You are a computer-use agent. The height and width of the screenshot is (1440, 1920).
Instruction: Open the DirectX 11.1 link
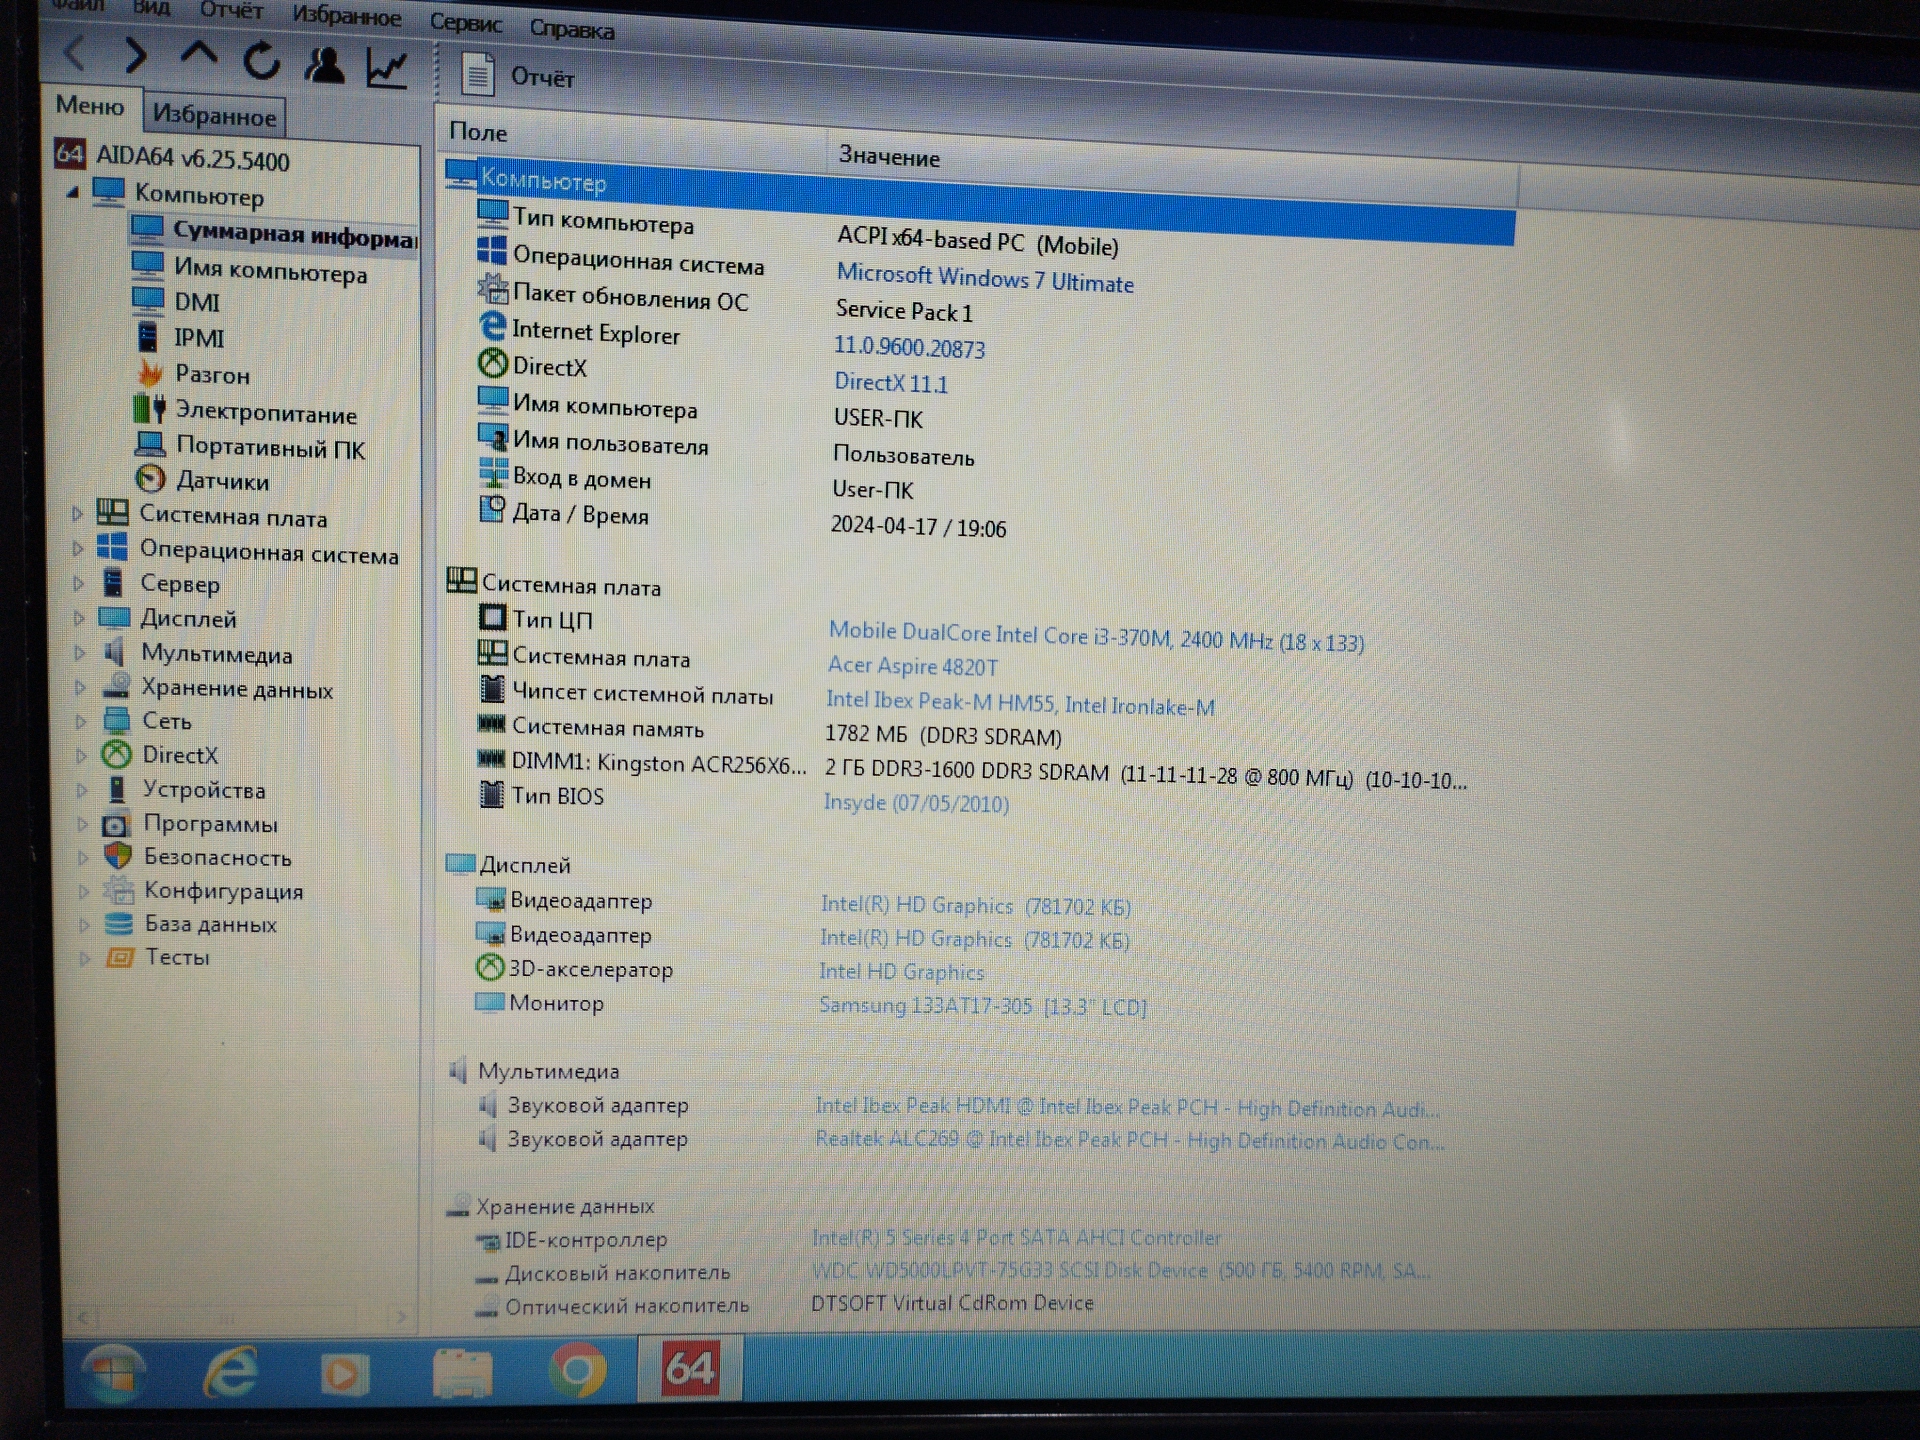click(x=891, y=382)
